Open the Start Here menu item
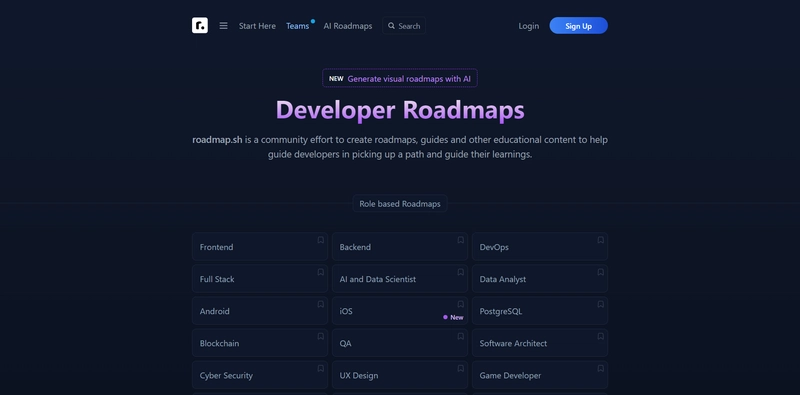The image size is (800, 395). (x=257, y=26)
